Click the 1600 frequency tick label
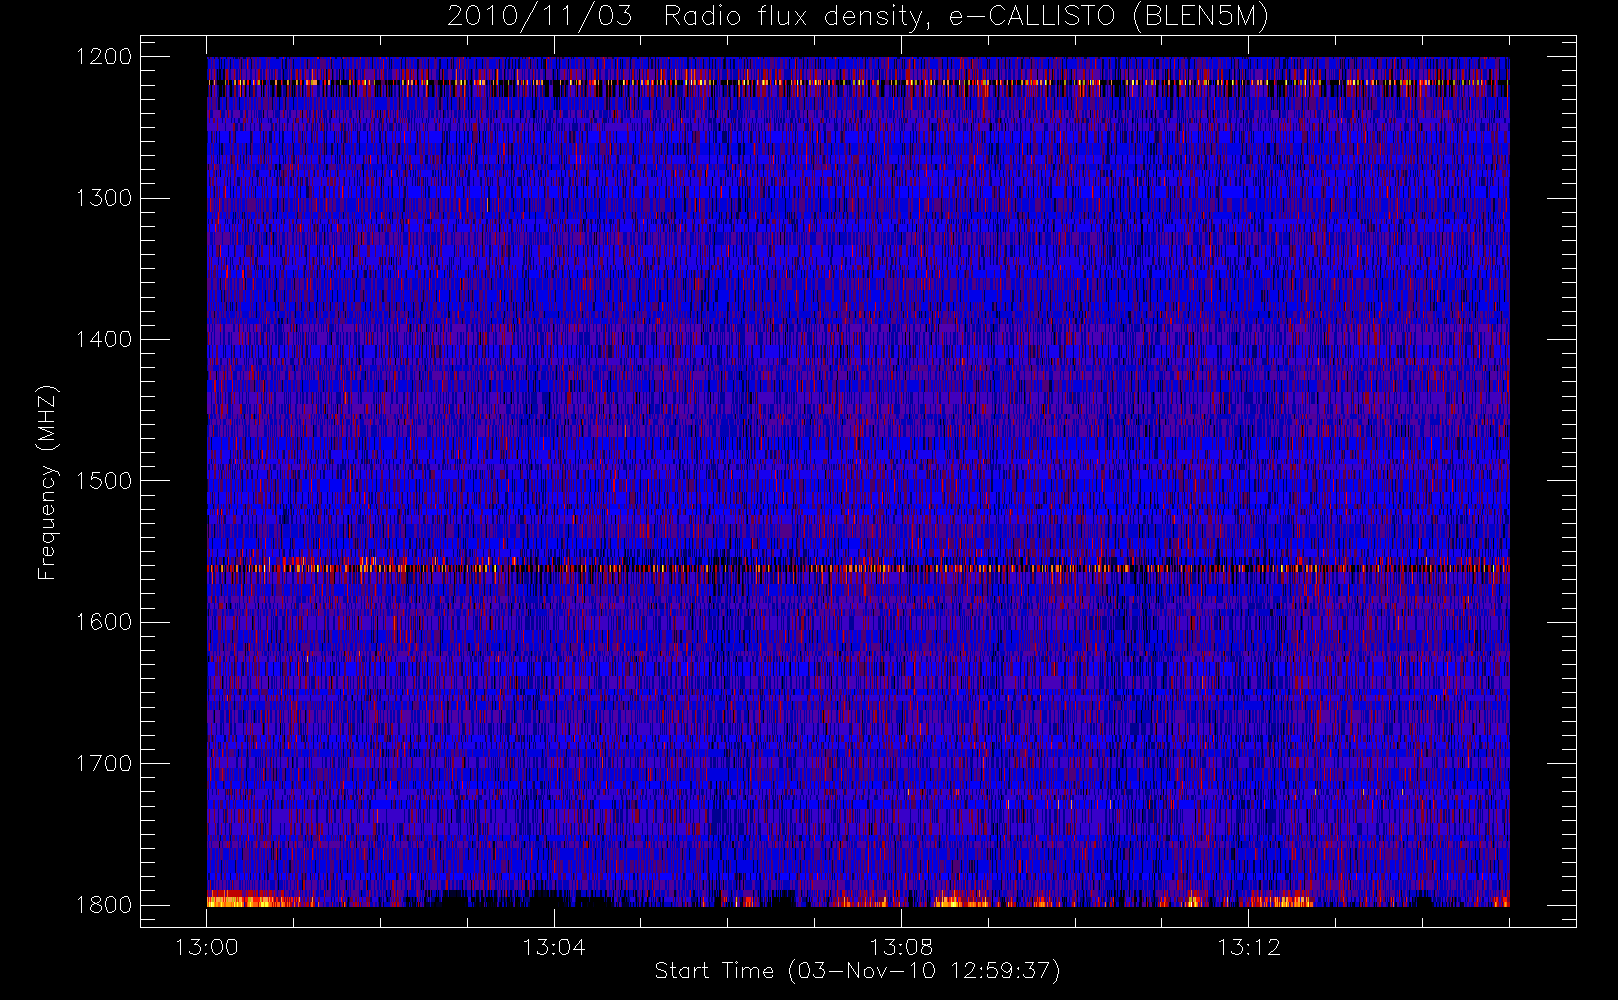Viewport: 1618px width, 1000px height. point(104,622)
